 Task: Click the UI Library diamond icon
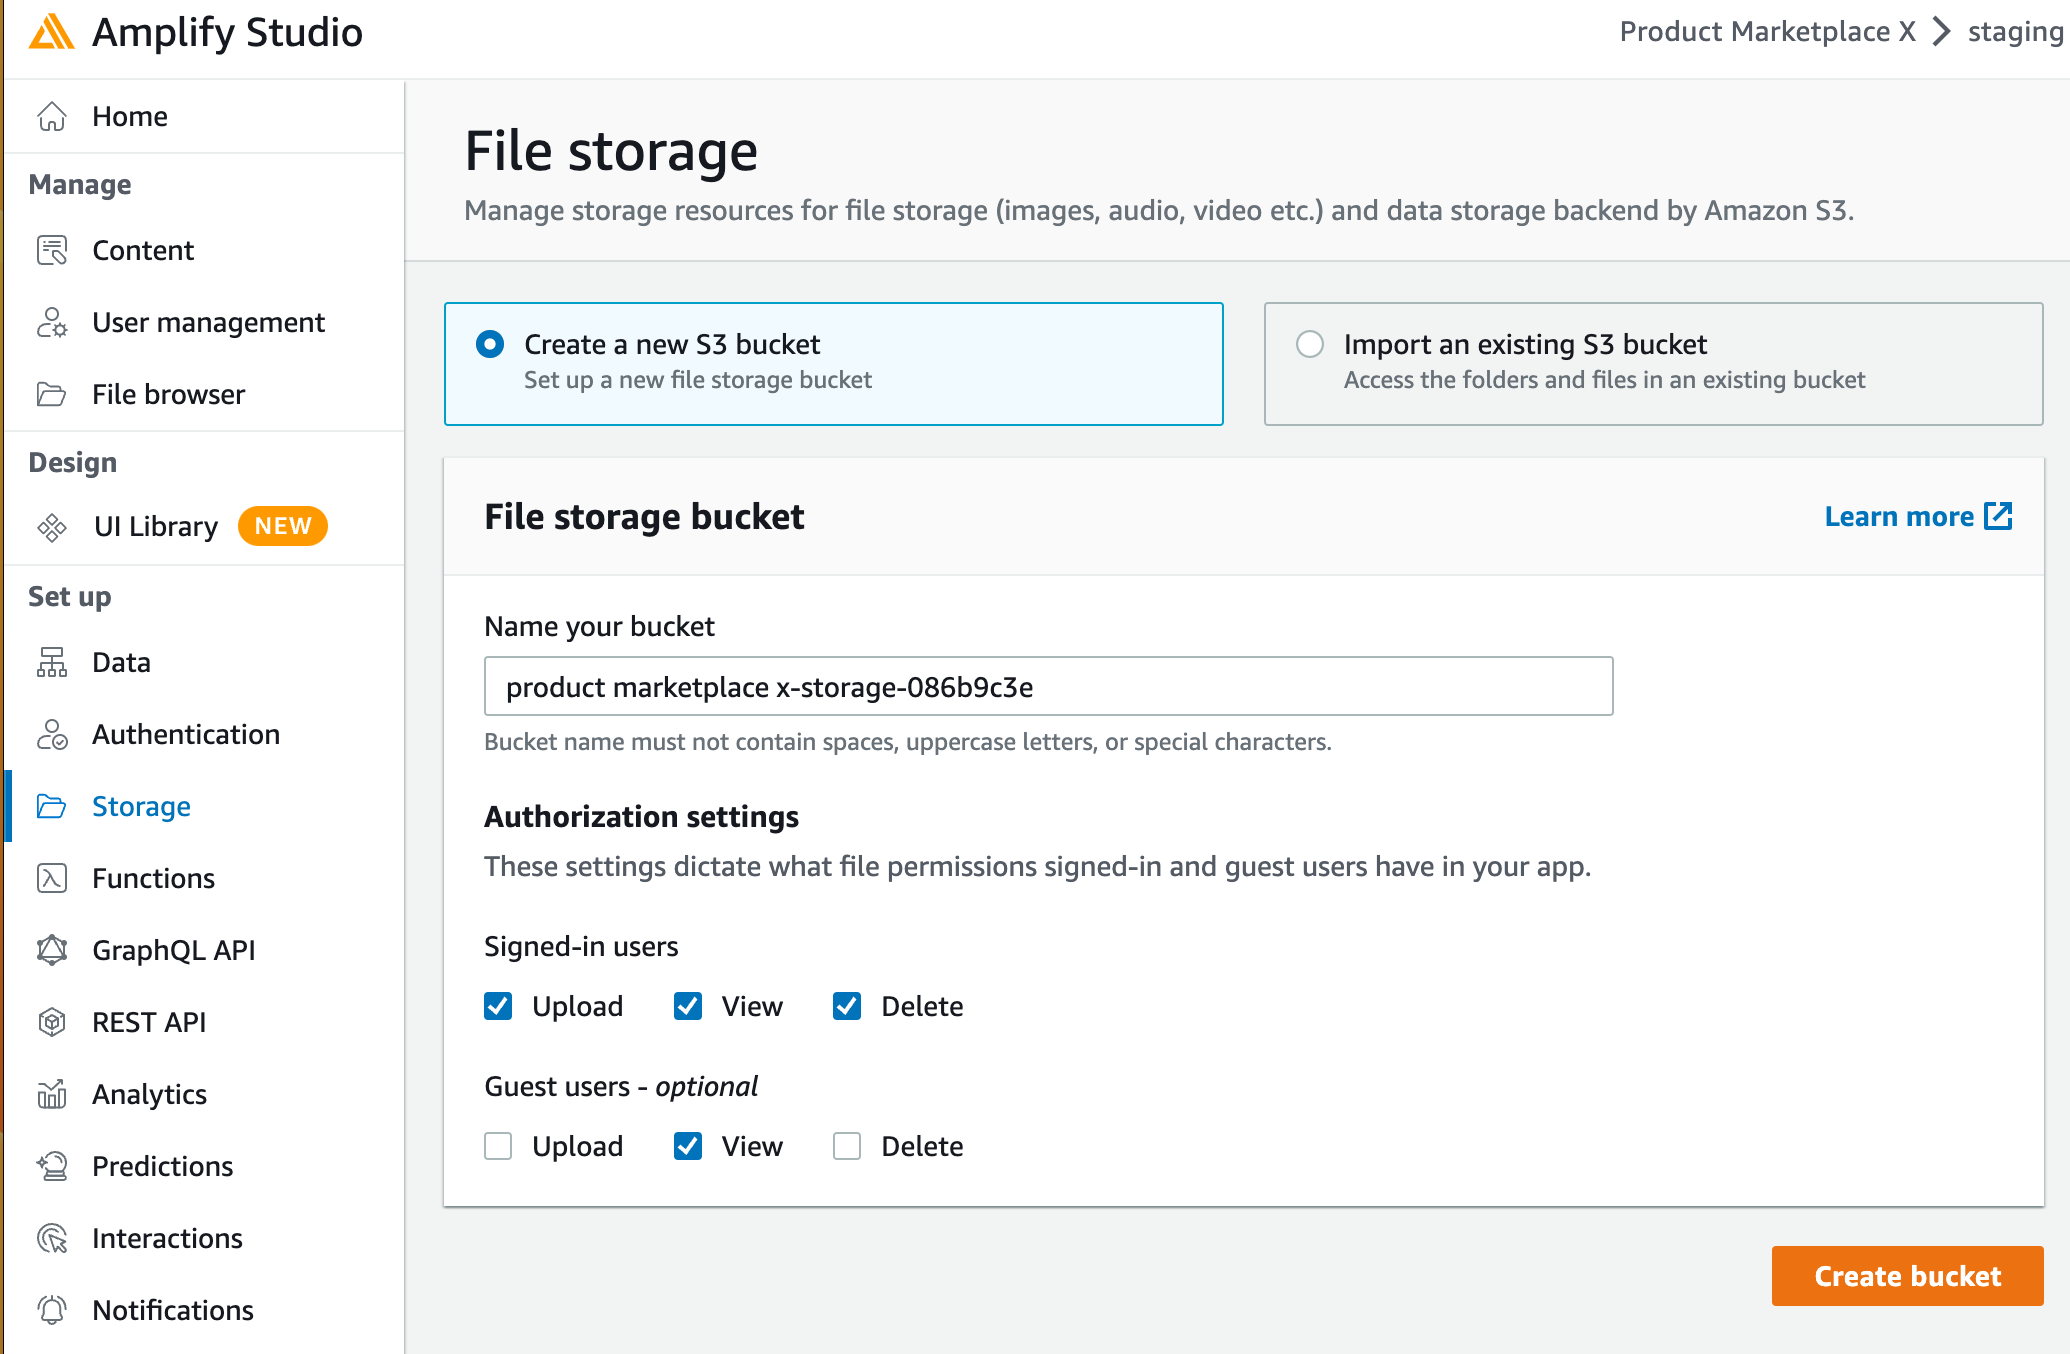(52, 526)
